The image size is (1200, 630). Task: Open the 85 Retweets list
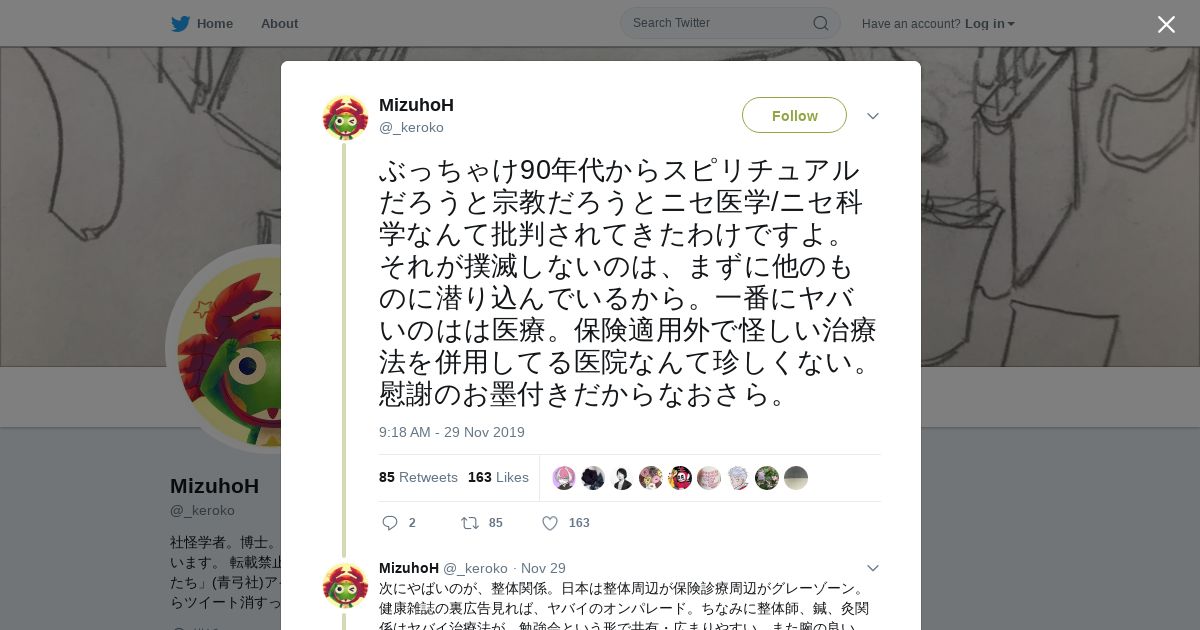pyautogui.click(x=418, y=478)
